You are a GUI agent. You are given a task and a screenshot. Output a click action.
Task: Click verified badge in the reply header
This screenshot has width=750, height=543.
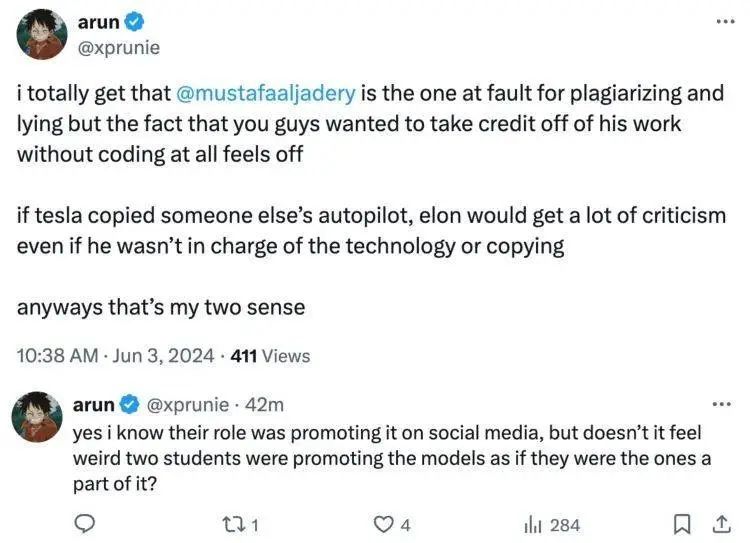tap(129, 405)
